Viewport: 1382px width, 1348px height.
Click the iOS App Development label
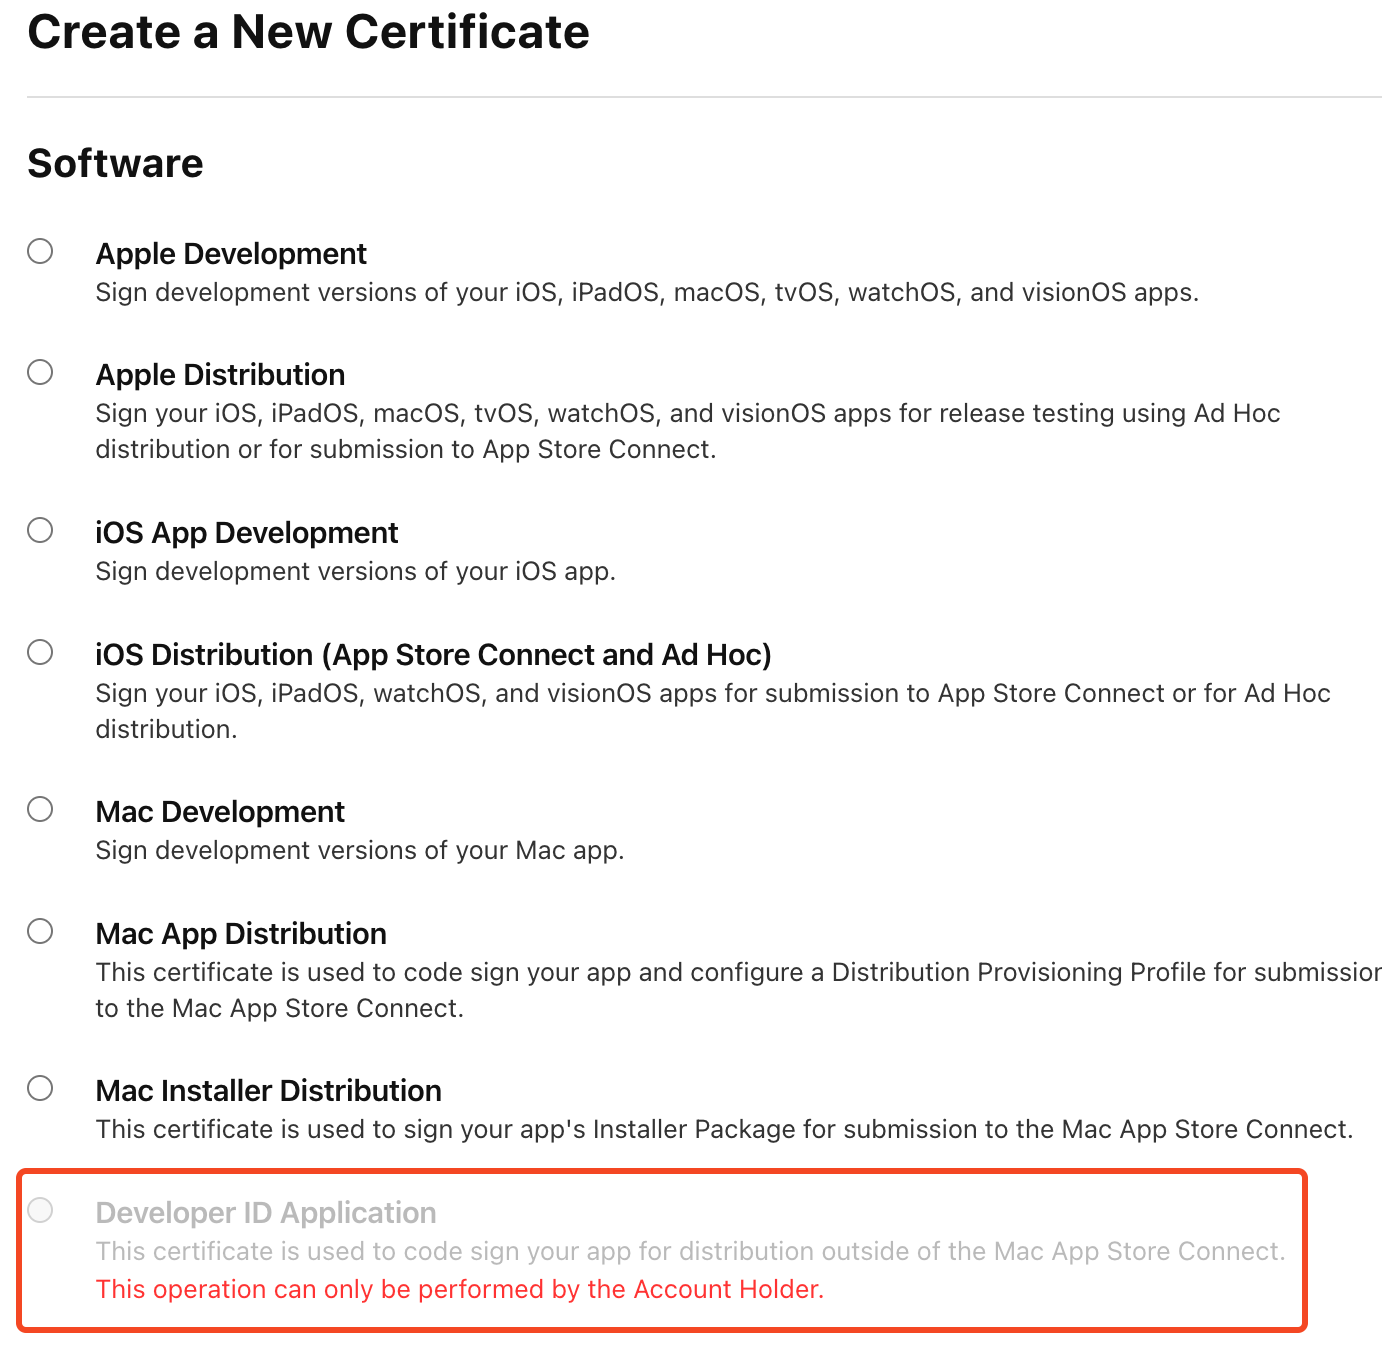point(247,533)
